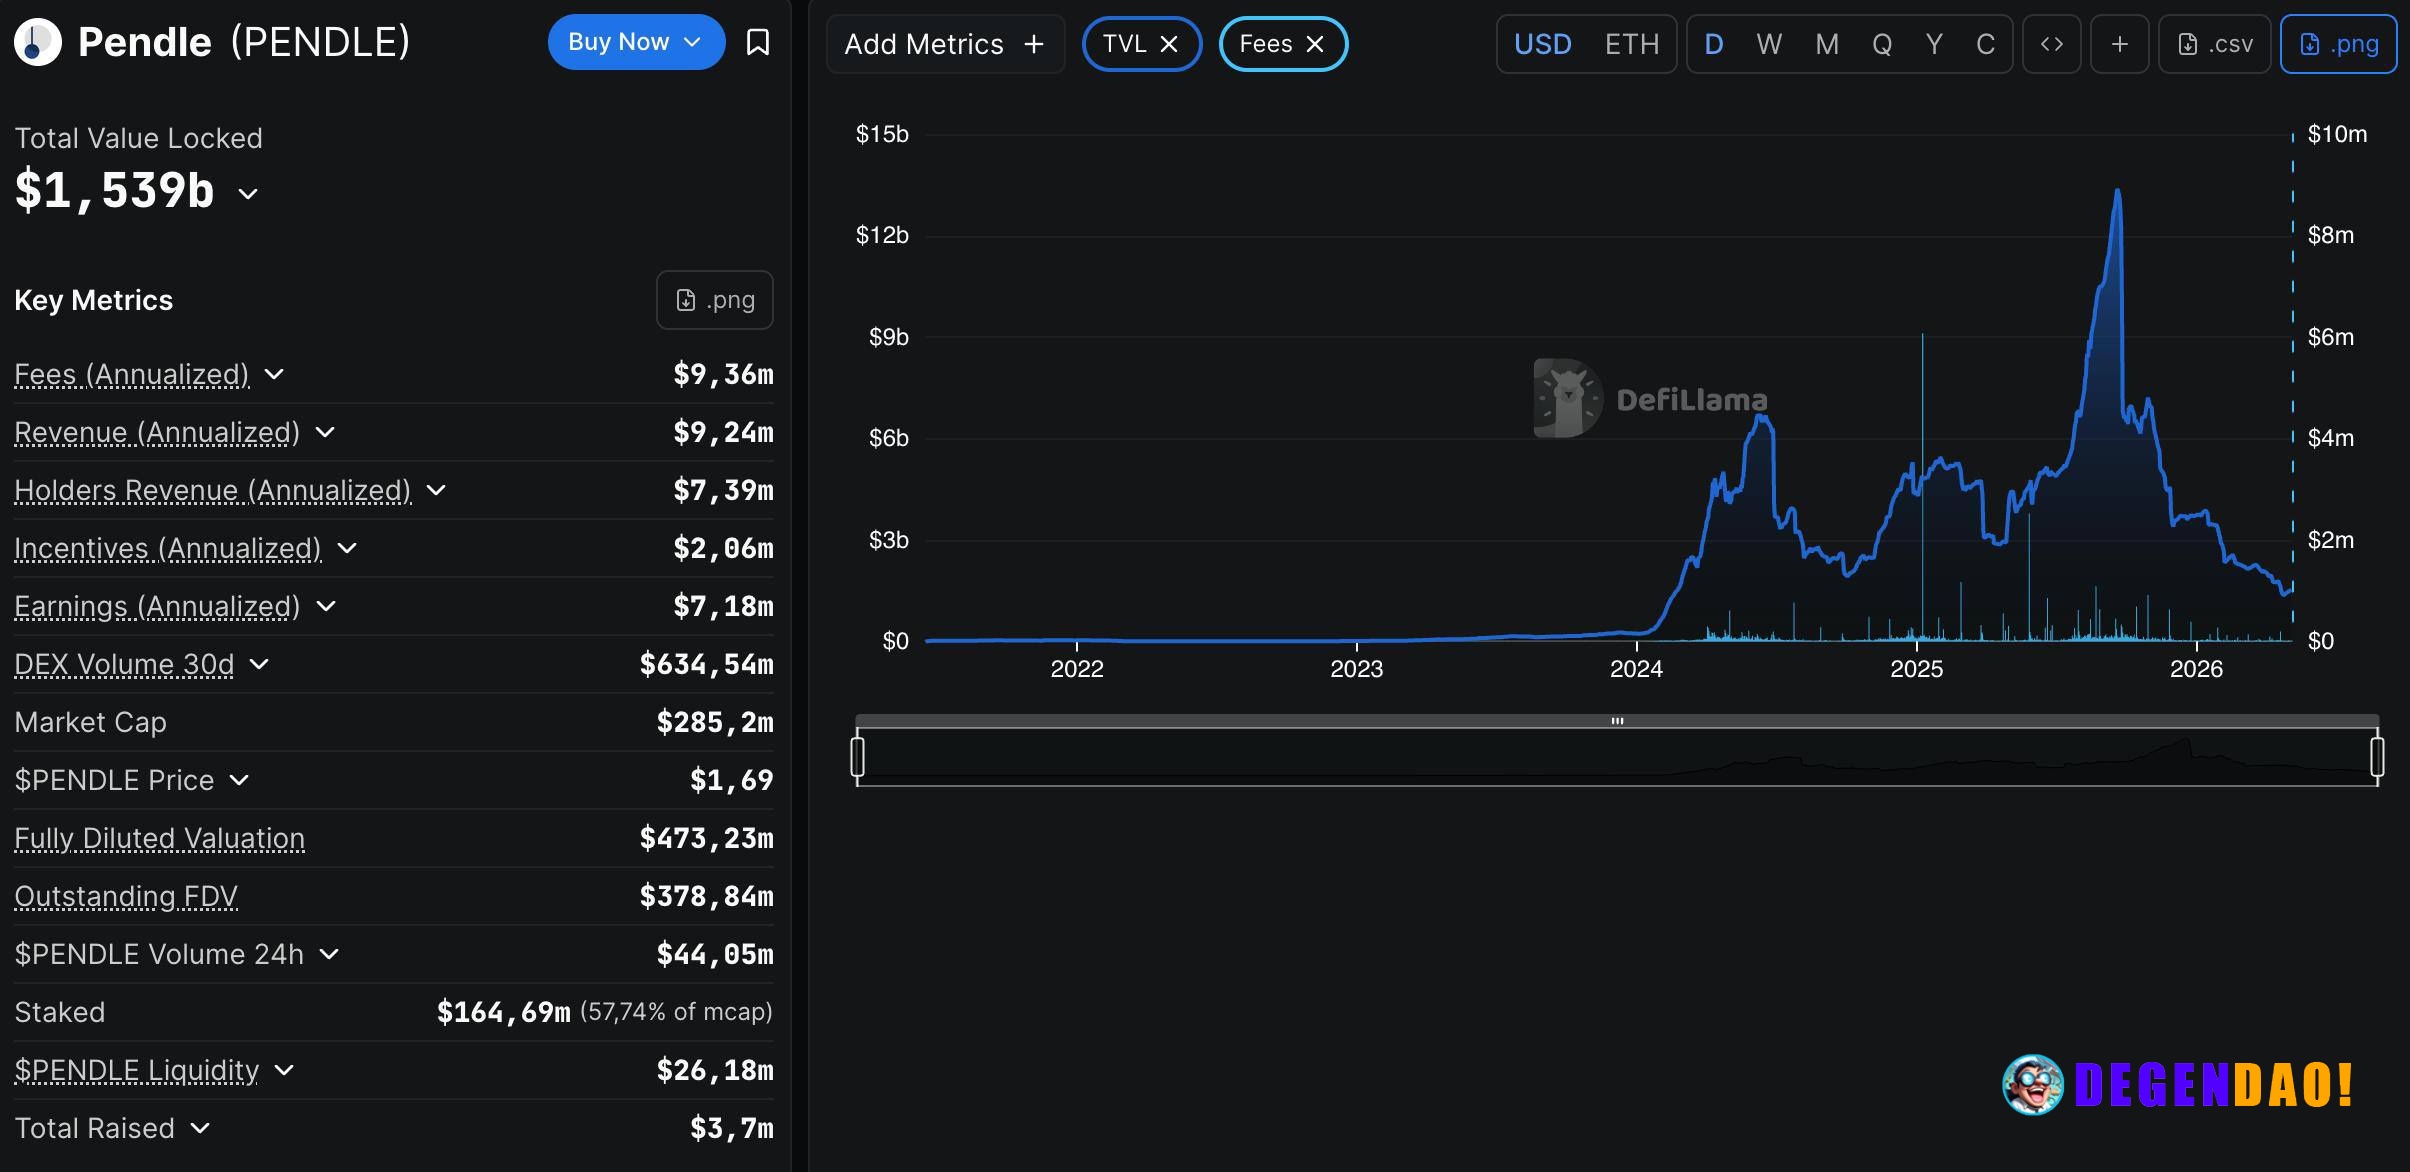Select daily (D) interval
2410x1172 pixels.
click(x=1713, y=44)
